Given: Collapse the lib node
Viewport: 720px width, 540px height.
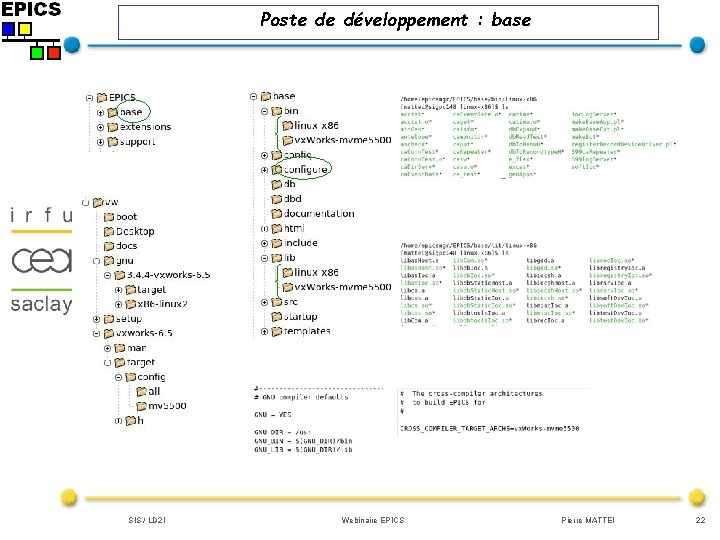Looking at the screenshot, I should tap(264, 259).
